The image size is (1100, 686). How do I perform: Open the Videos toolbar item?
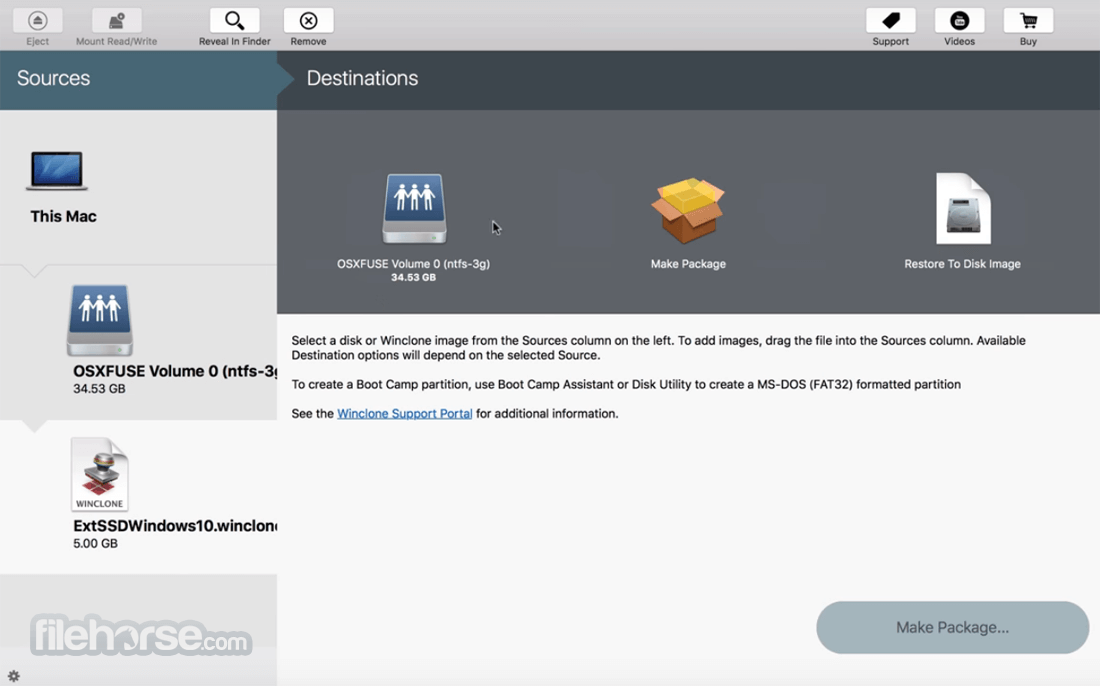959,20
